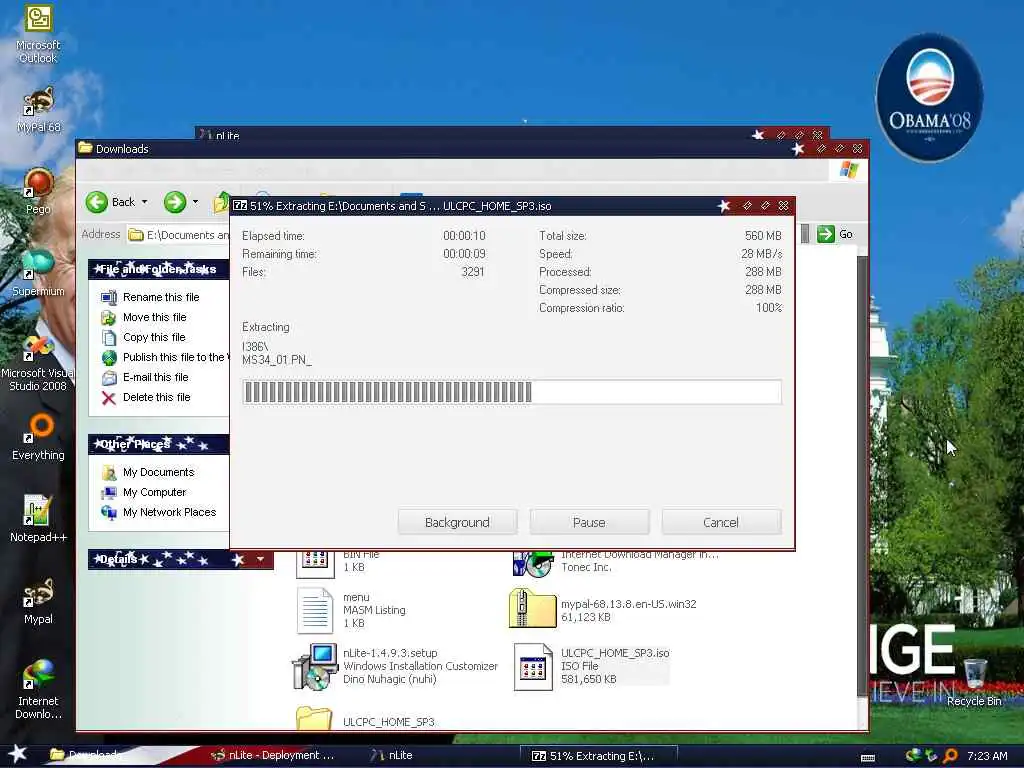
Task: Pause the extraction
Action: pos(589,522)
